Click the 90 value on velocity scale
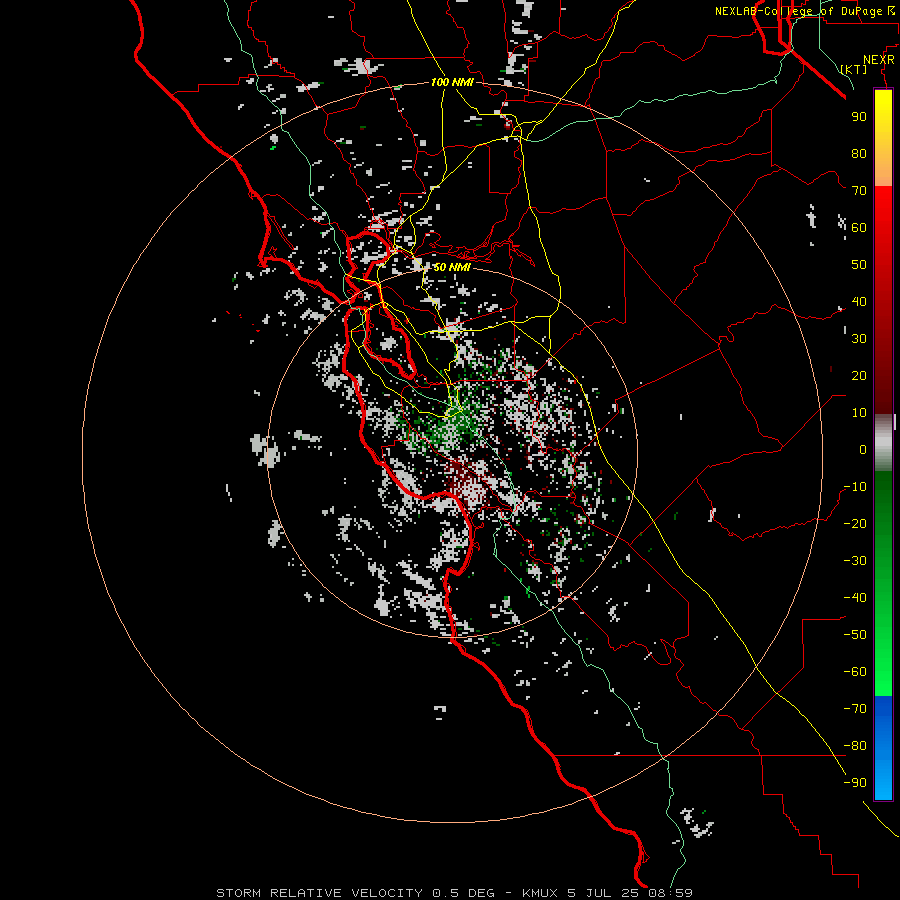900x900 pixels. tap(859, 117)
